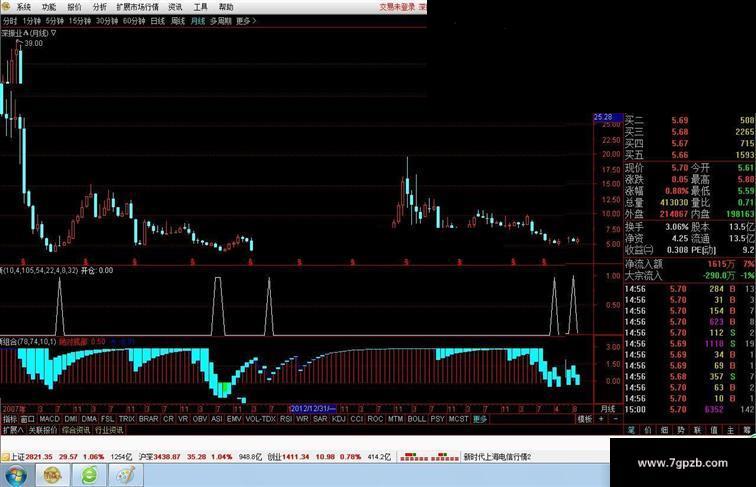Select the OBV indicator
The image size is (756, 487).
(x=200, y=419)
